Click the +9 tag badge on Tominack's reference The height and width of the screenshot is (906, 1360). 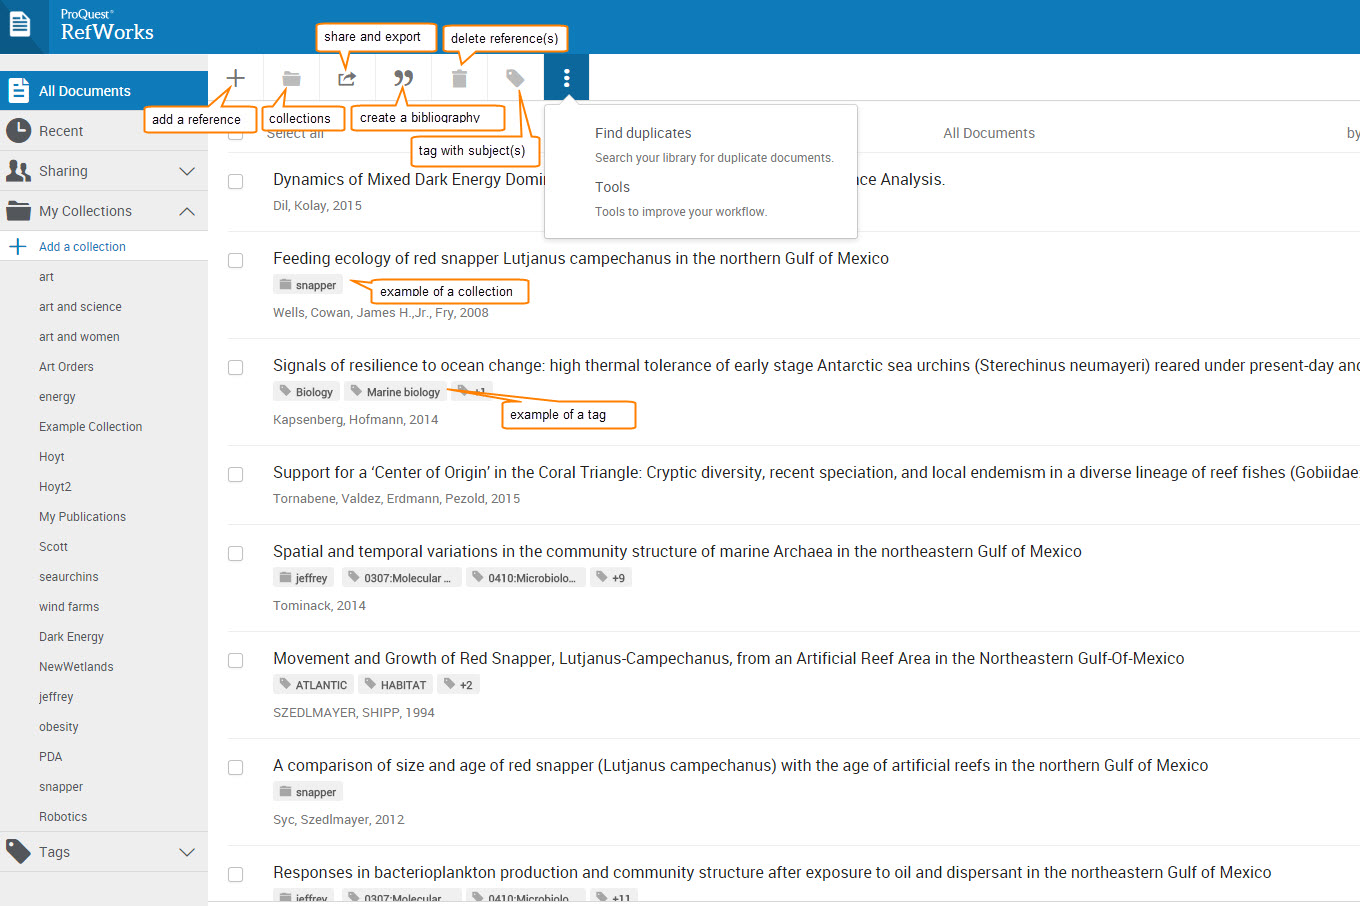point(610,577)
